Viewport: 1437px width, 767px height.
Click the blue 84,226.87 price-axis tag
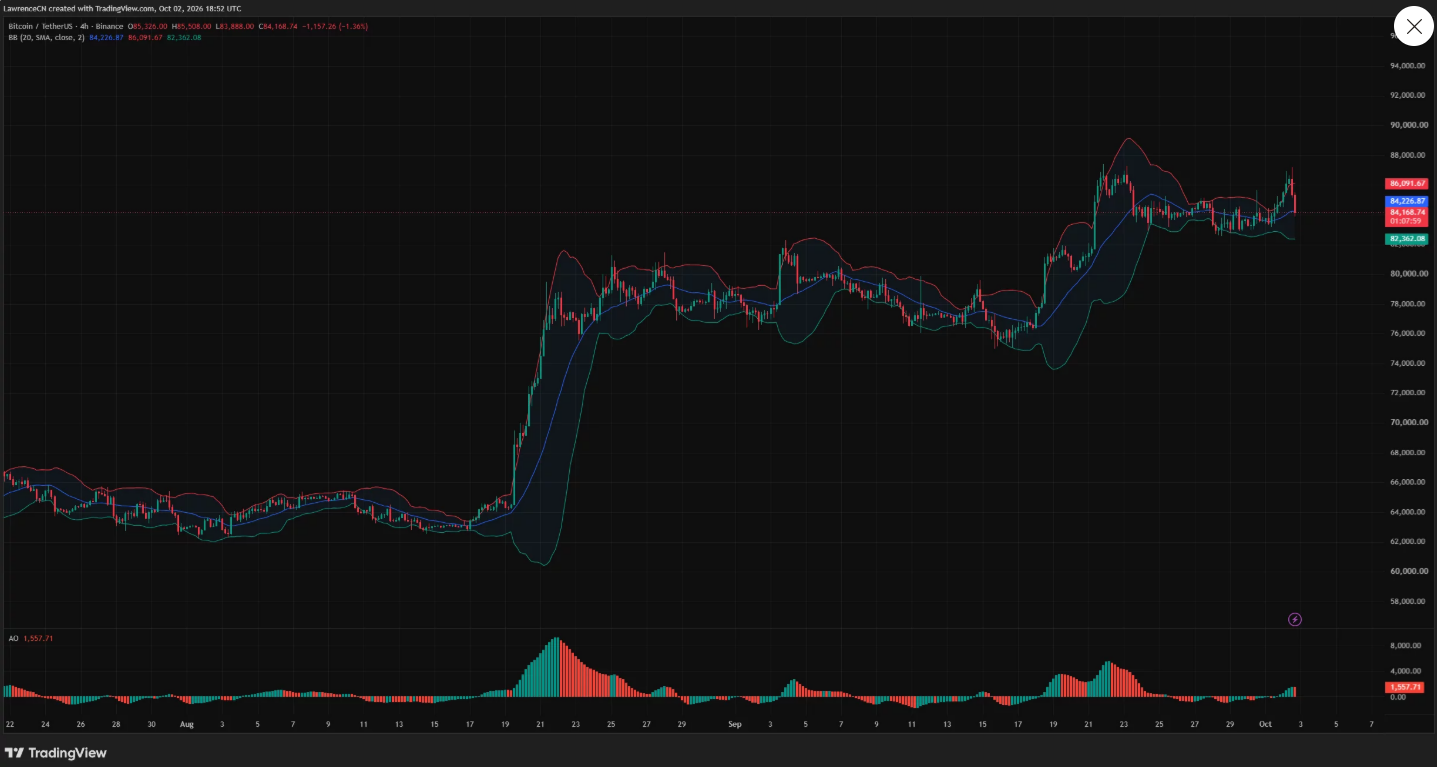(1407, 201)
